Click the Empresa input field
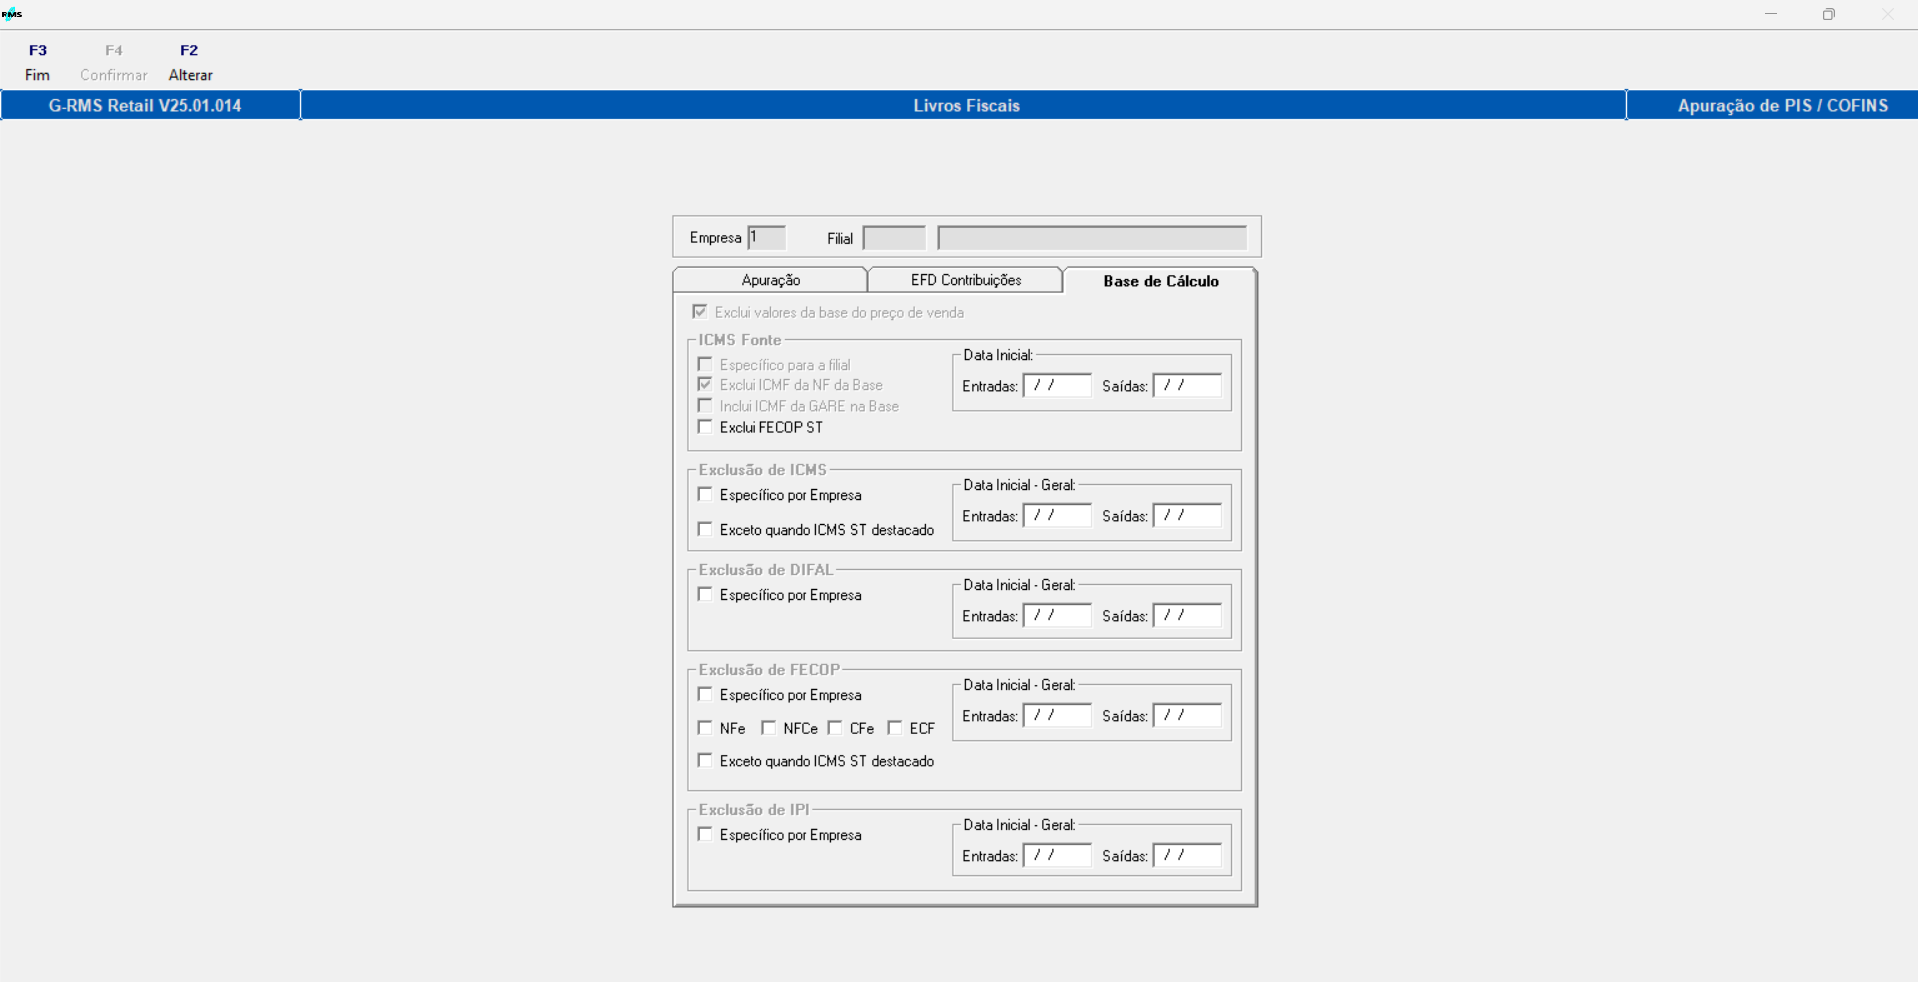 click(x=767, y=237)
